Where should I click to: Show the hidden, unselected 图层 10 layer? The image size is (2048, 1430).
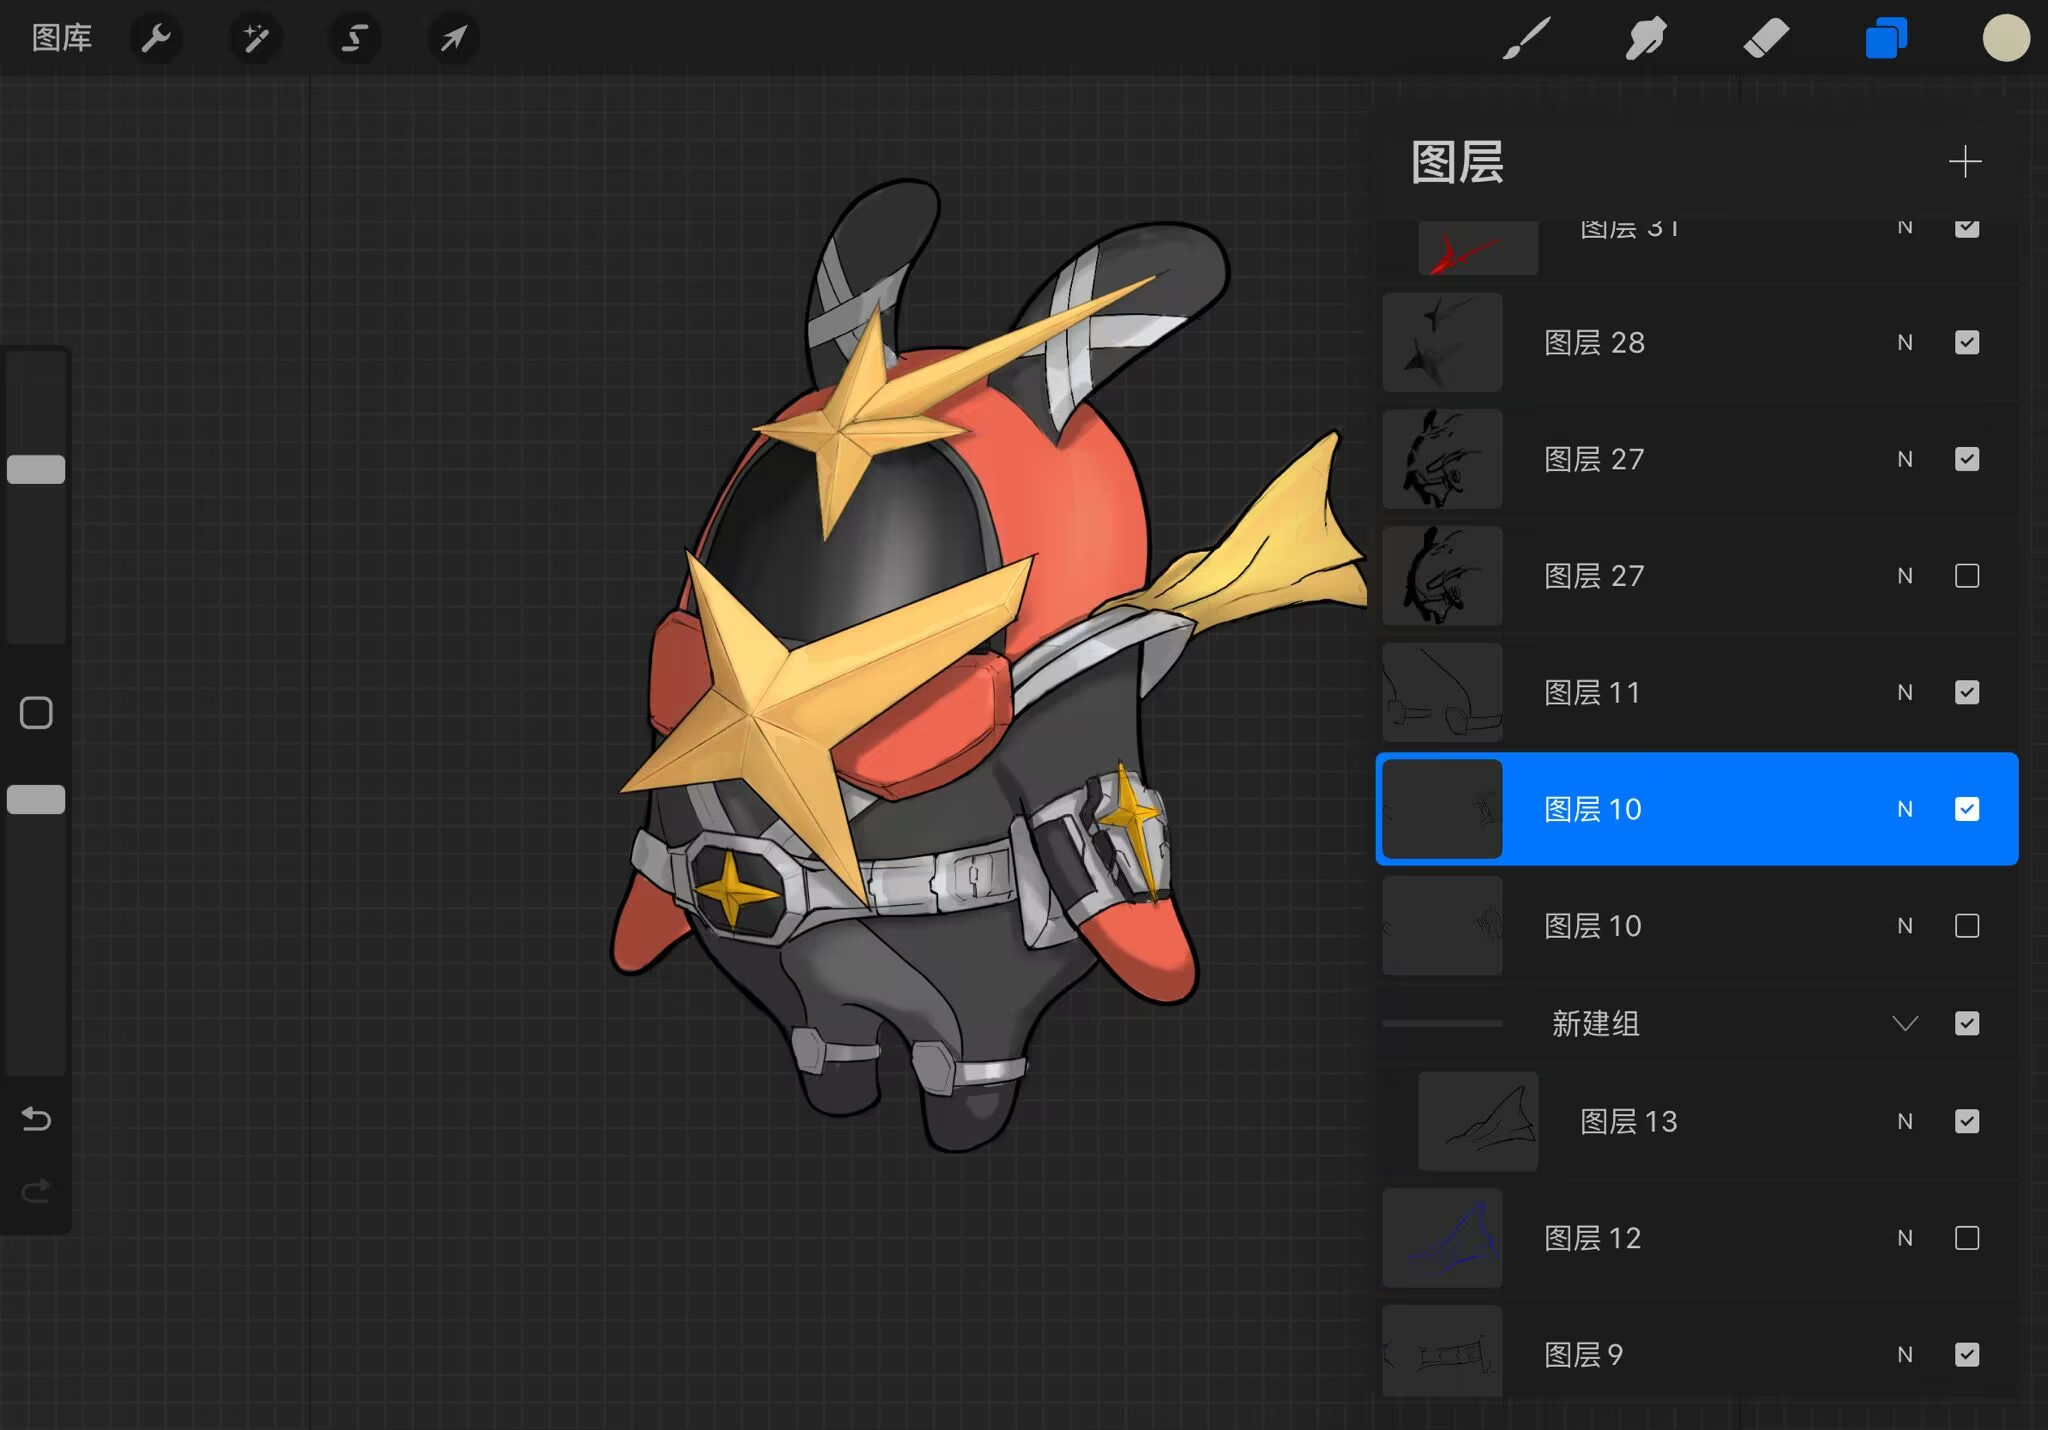[1967, 926]
